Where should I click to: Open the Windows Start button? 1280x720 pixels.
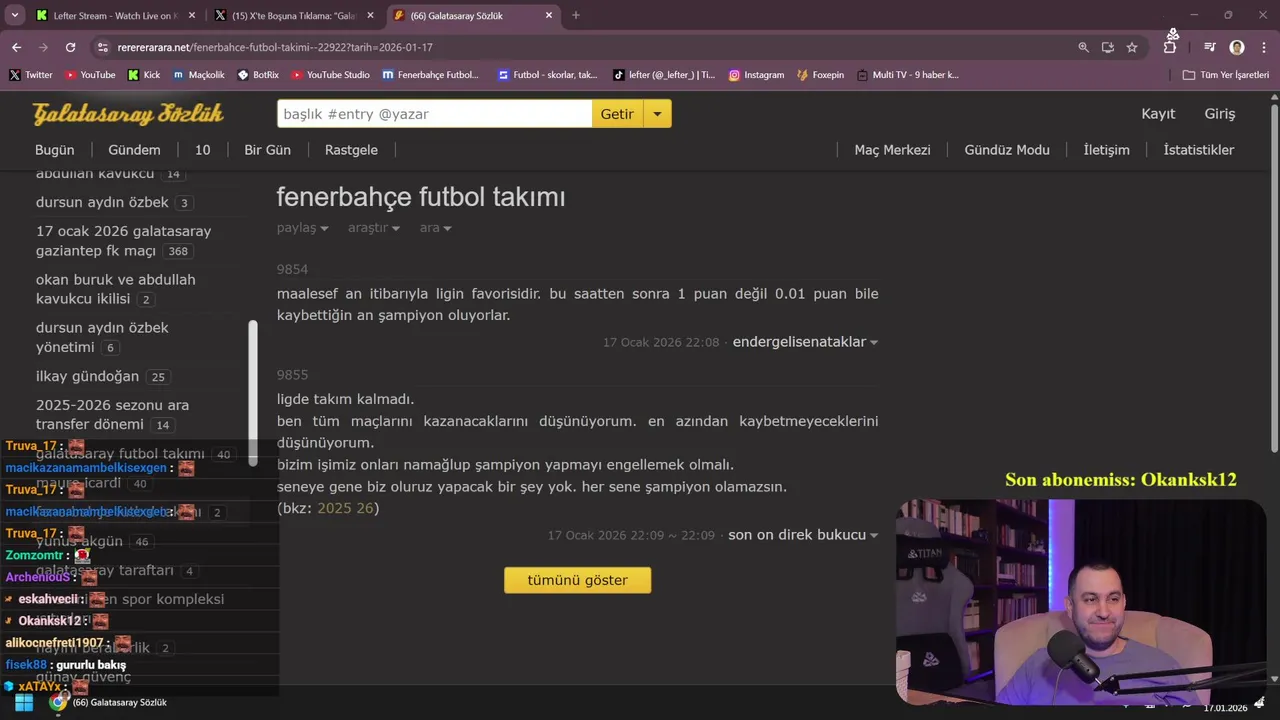(23, 702)
